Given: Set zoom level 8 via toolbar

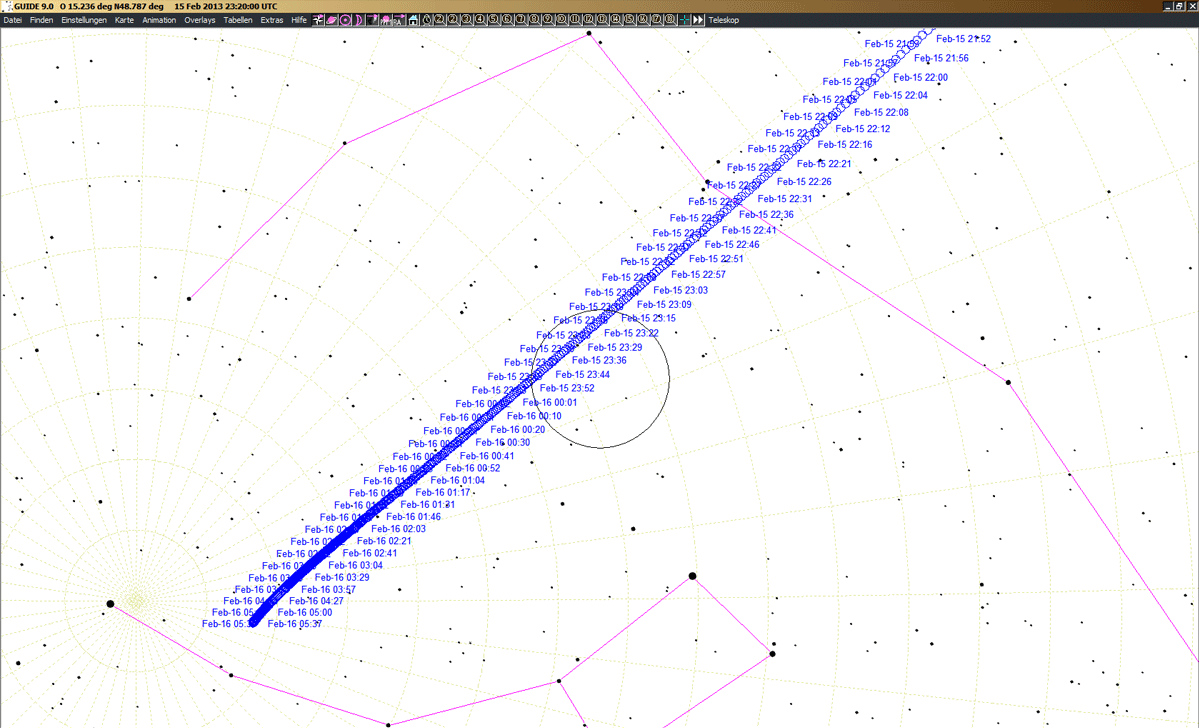Looking at the screenshot, I should coord(534,20).
